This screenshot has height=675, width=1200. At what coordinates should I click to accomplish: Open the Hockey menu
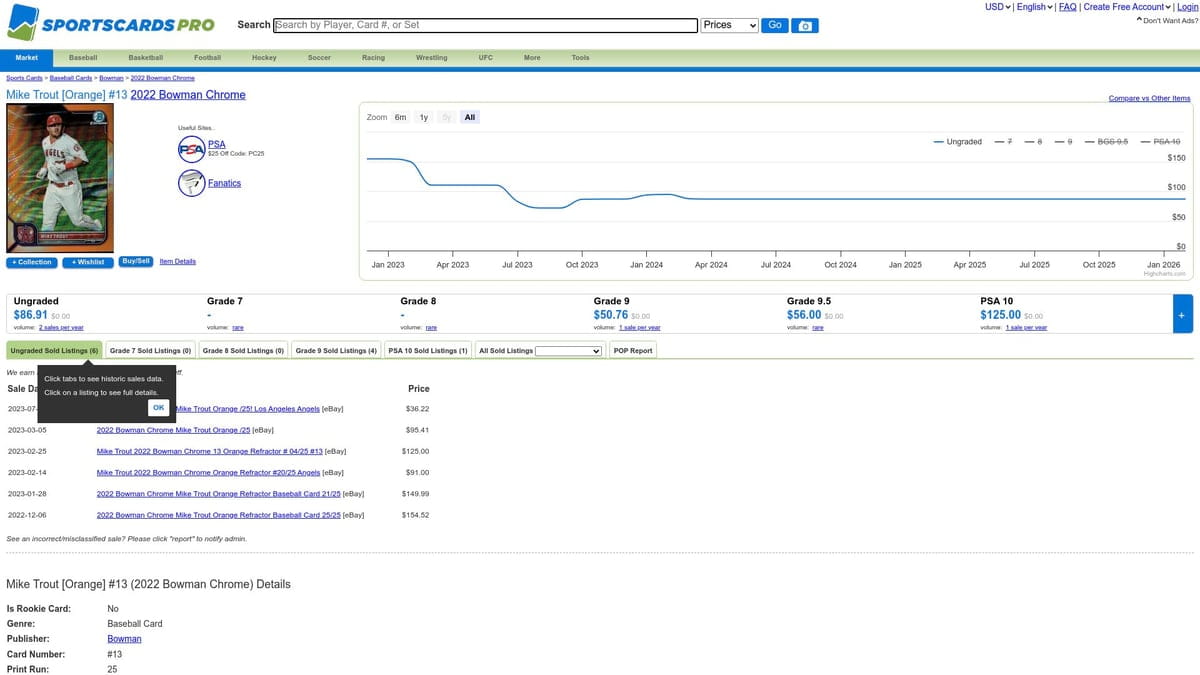pyautogui.click(x=264, y=58)
